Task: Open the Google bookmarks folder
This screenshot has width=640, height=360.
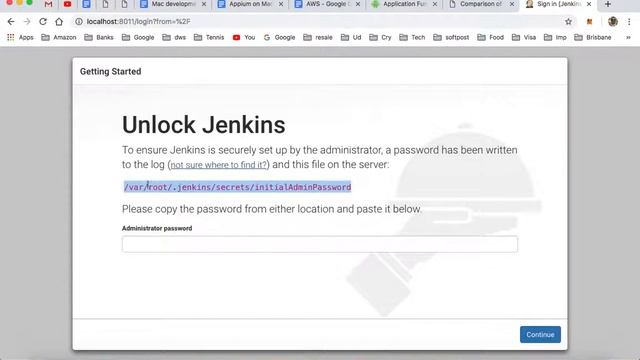Action: point(138,37)
